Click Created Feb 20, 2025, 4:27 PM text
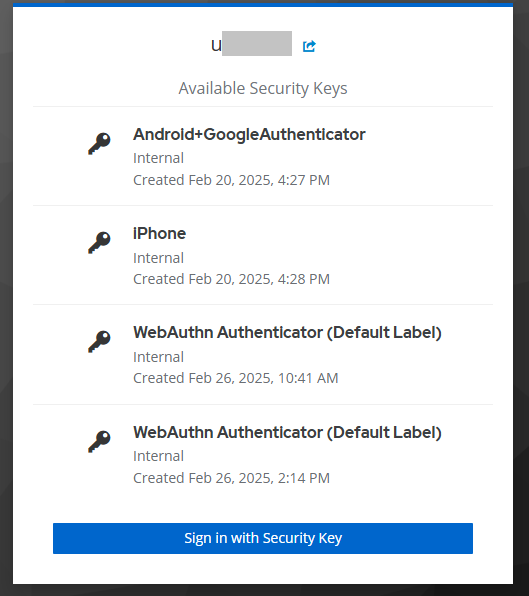The width and height of the screenshot is (529, 596). (x=231, y=180)
